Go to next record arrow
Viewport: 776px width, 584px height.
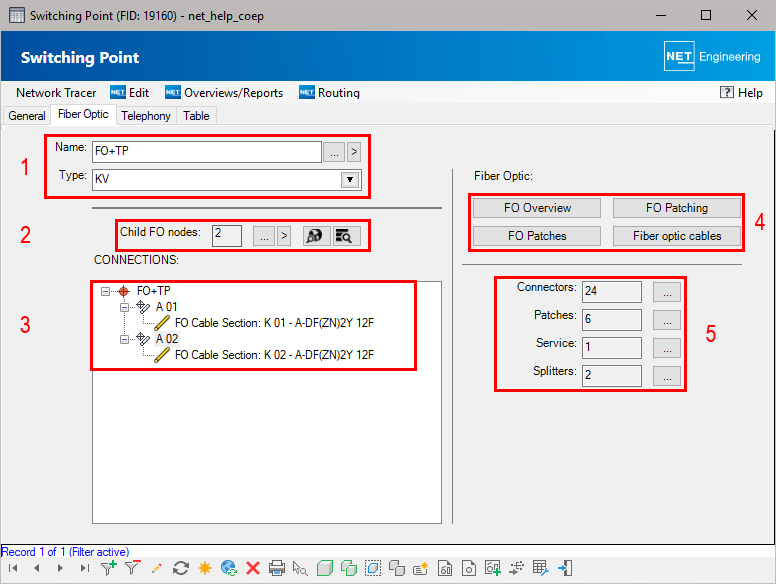coord(60,568)
